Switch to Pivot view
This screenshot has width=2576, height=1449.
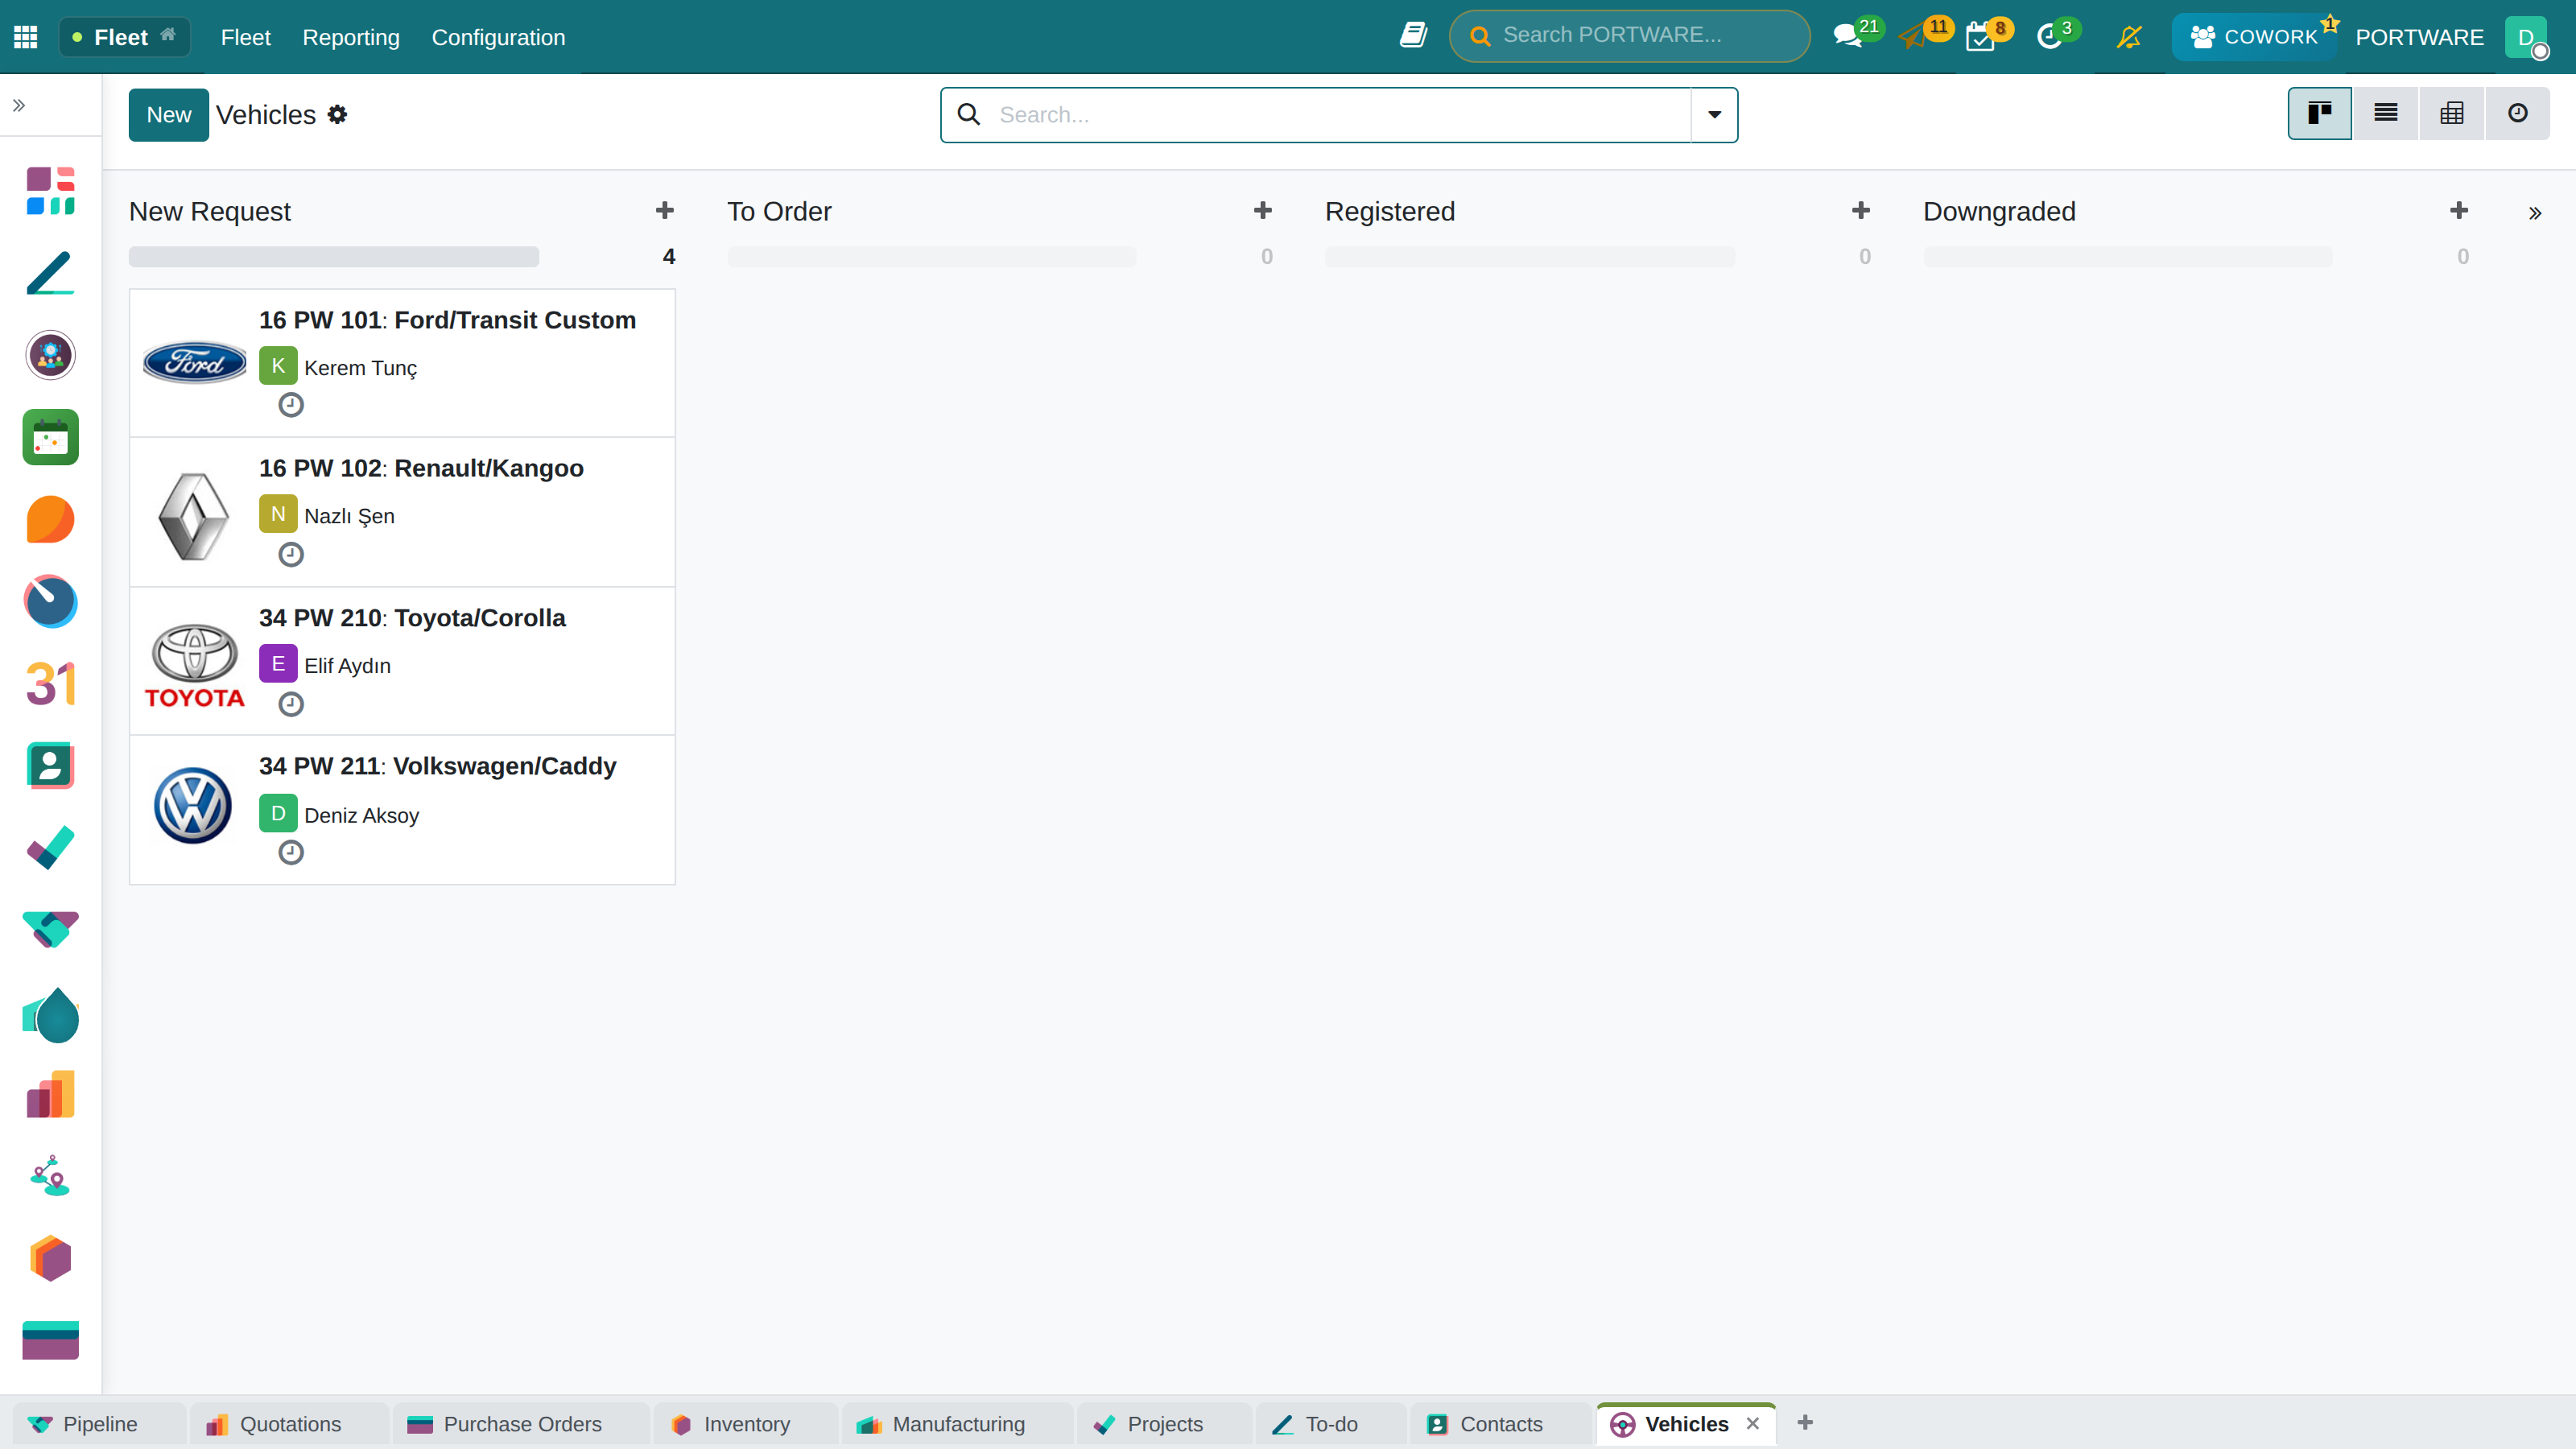click(2451, 114)
